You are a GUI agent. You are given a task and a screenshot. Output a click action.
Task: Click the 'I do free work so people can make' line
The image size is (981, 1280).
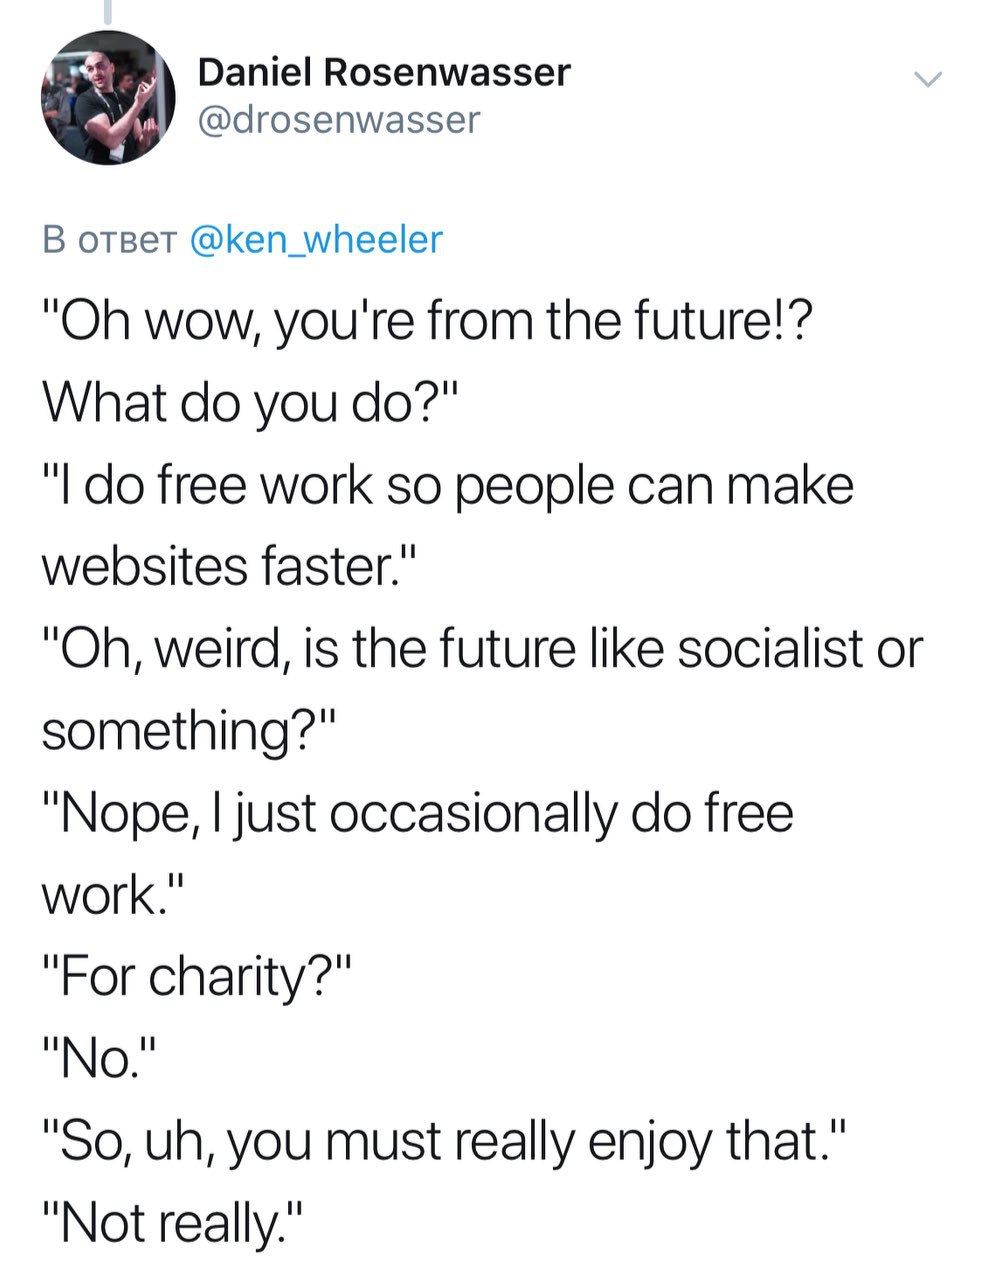pos(448,487)
